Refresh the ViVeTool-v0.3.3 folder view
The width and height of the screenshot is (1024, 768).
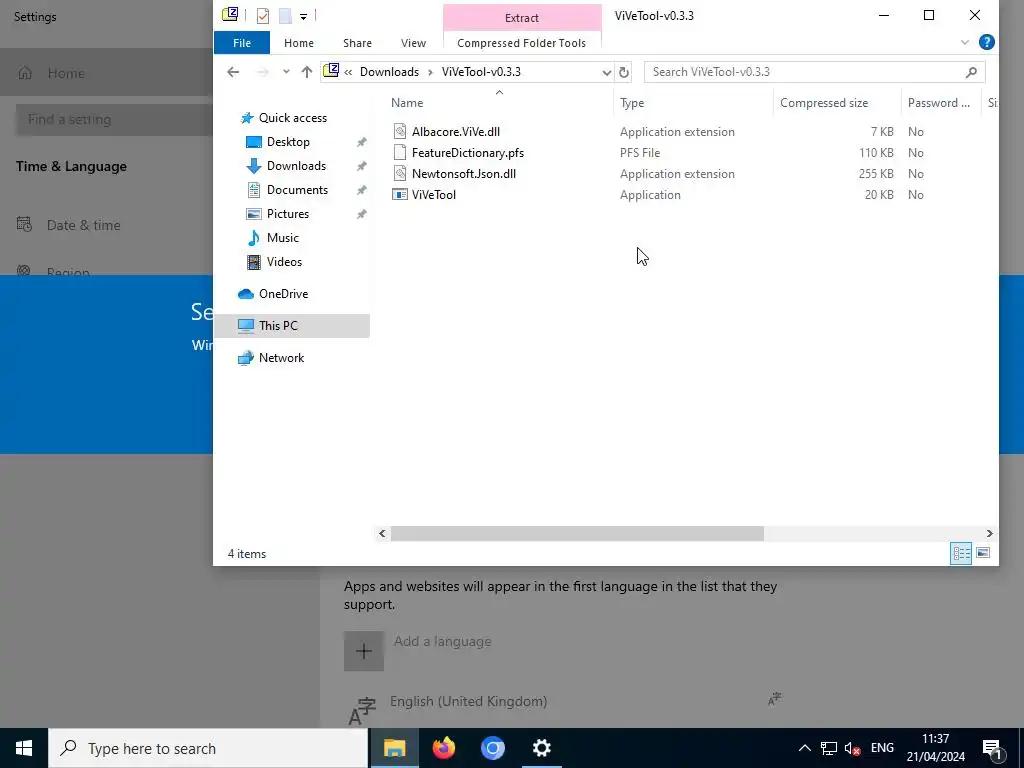pyautogui.click(x=624, y=72)
